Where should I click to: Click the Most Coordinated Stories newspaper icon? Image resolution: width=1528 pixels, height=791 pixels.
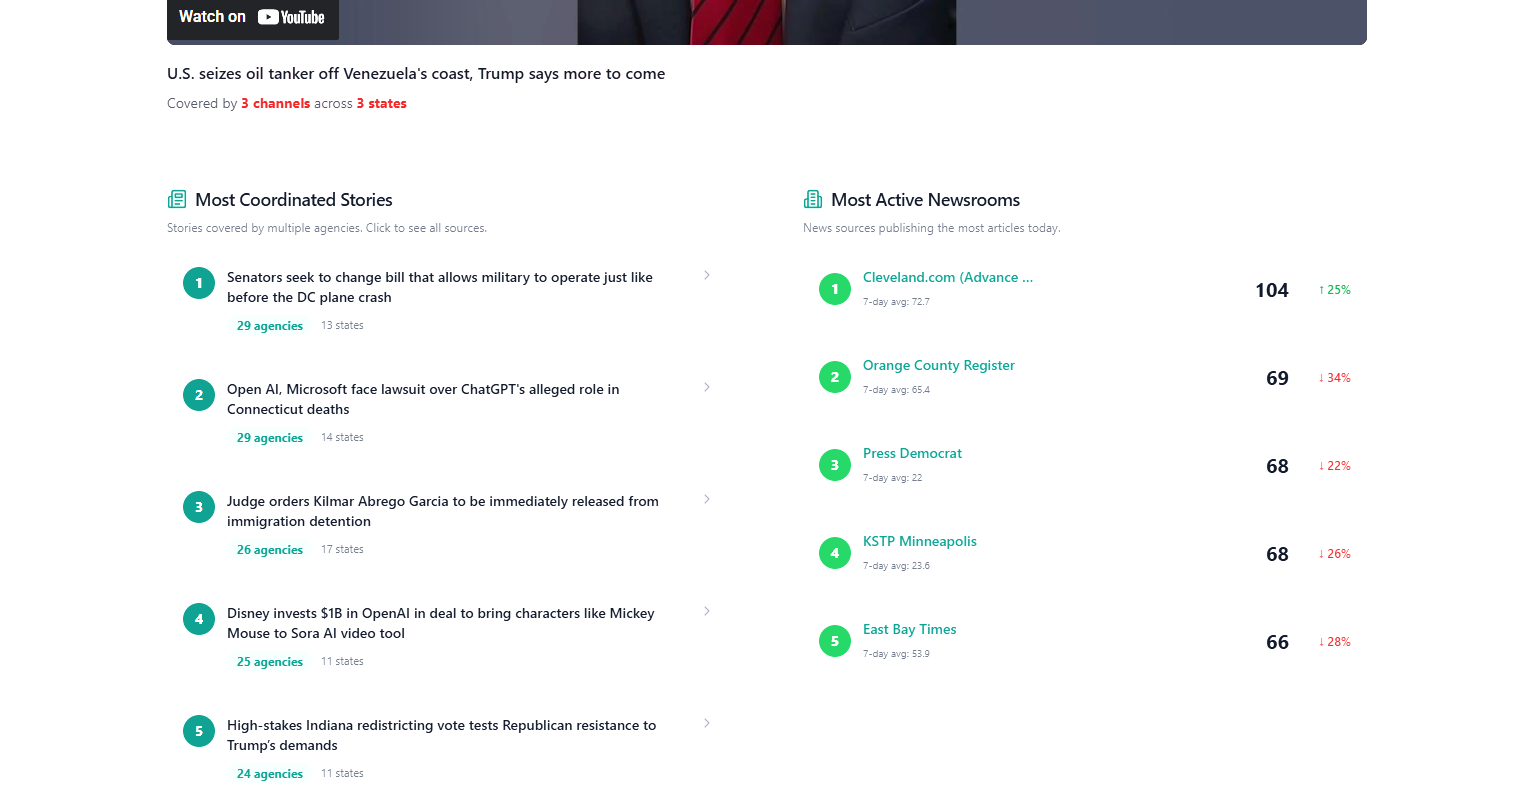click(x=177, y=199)
